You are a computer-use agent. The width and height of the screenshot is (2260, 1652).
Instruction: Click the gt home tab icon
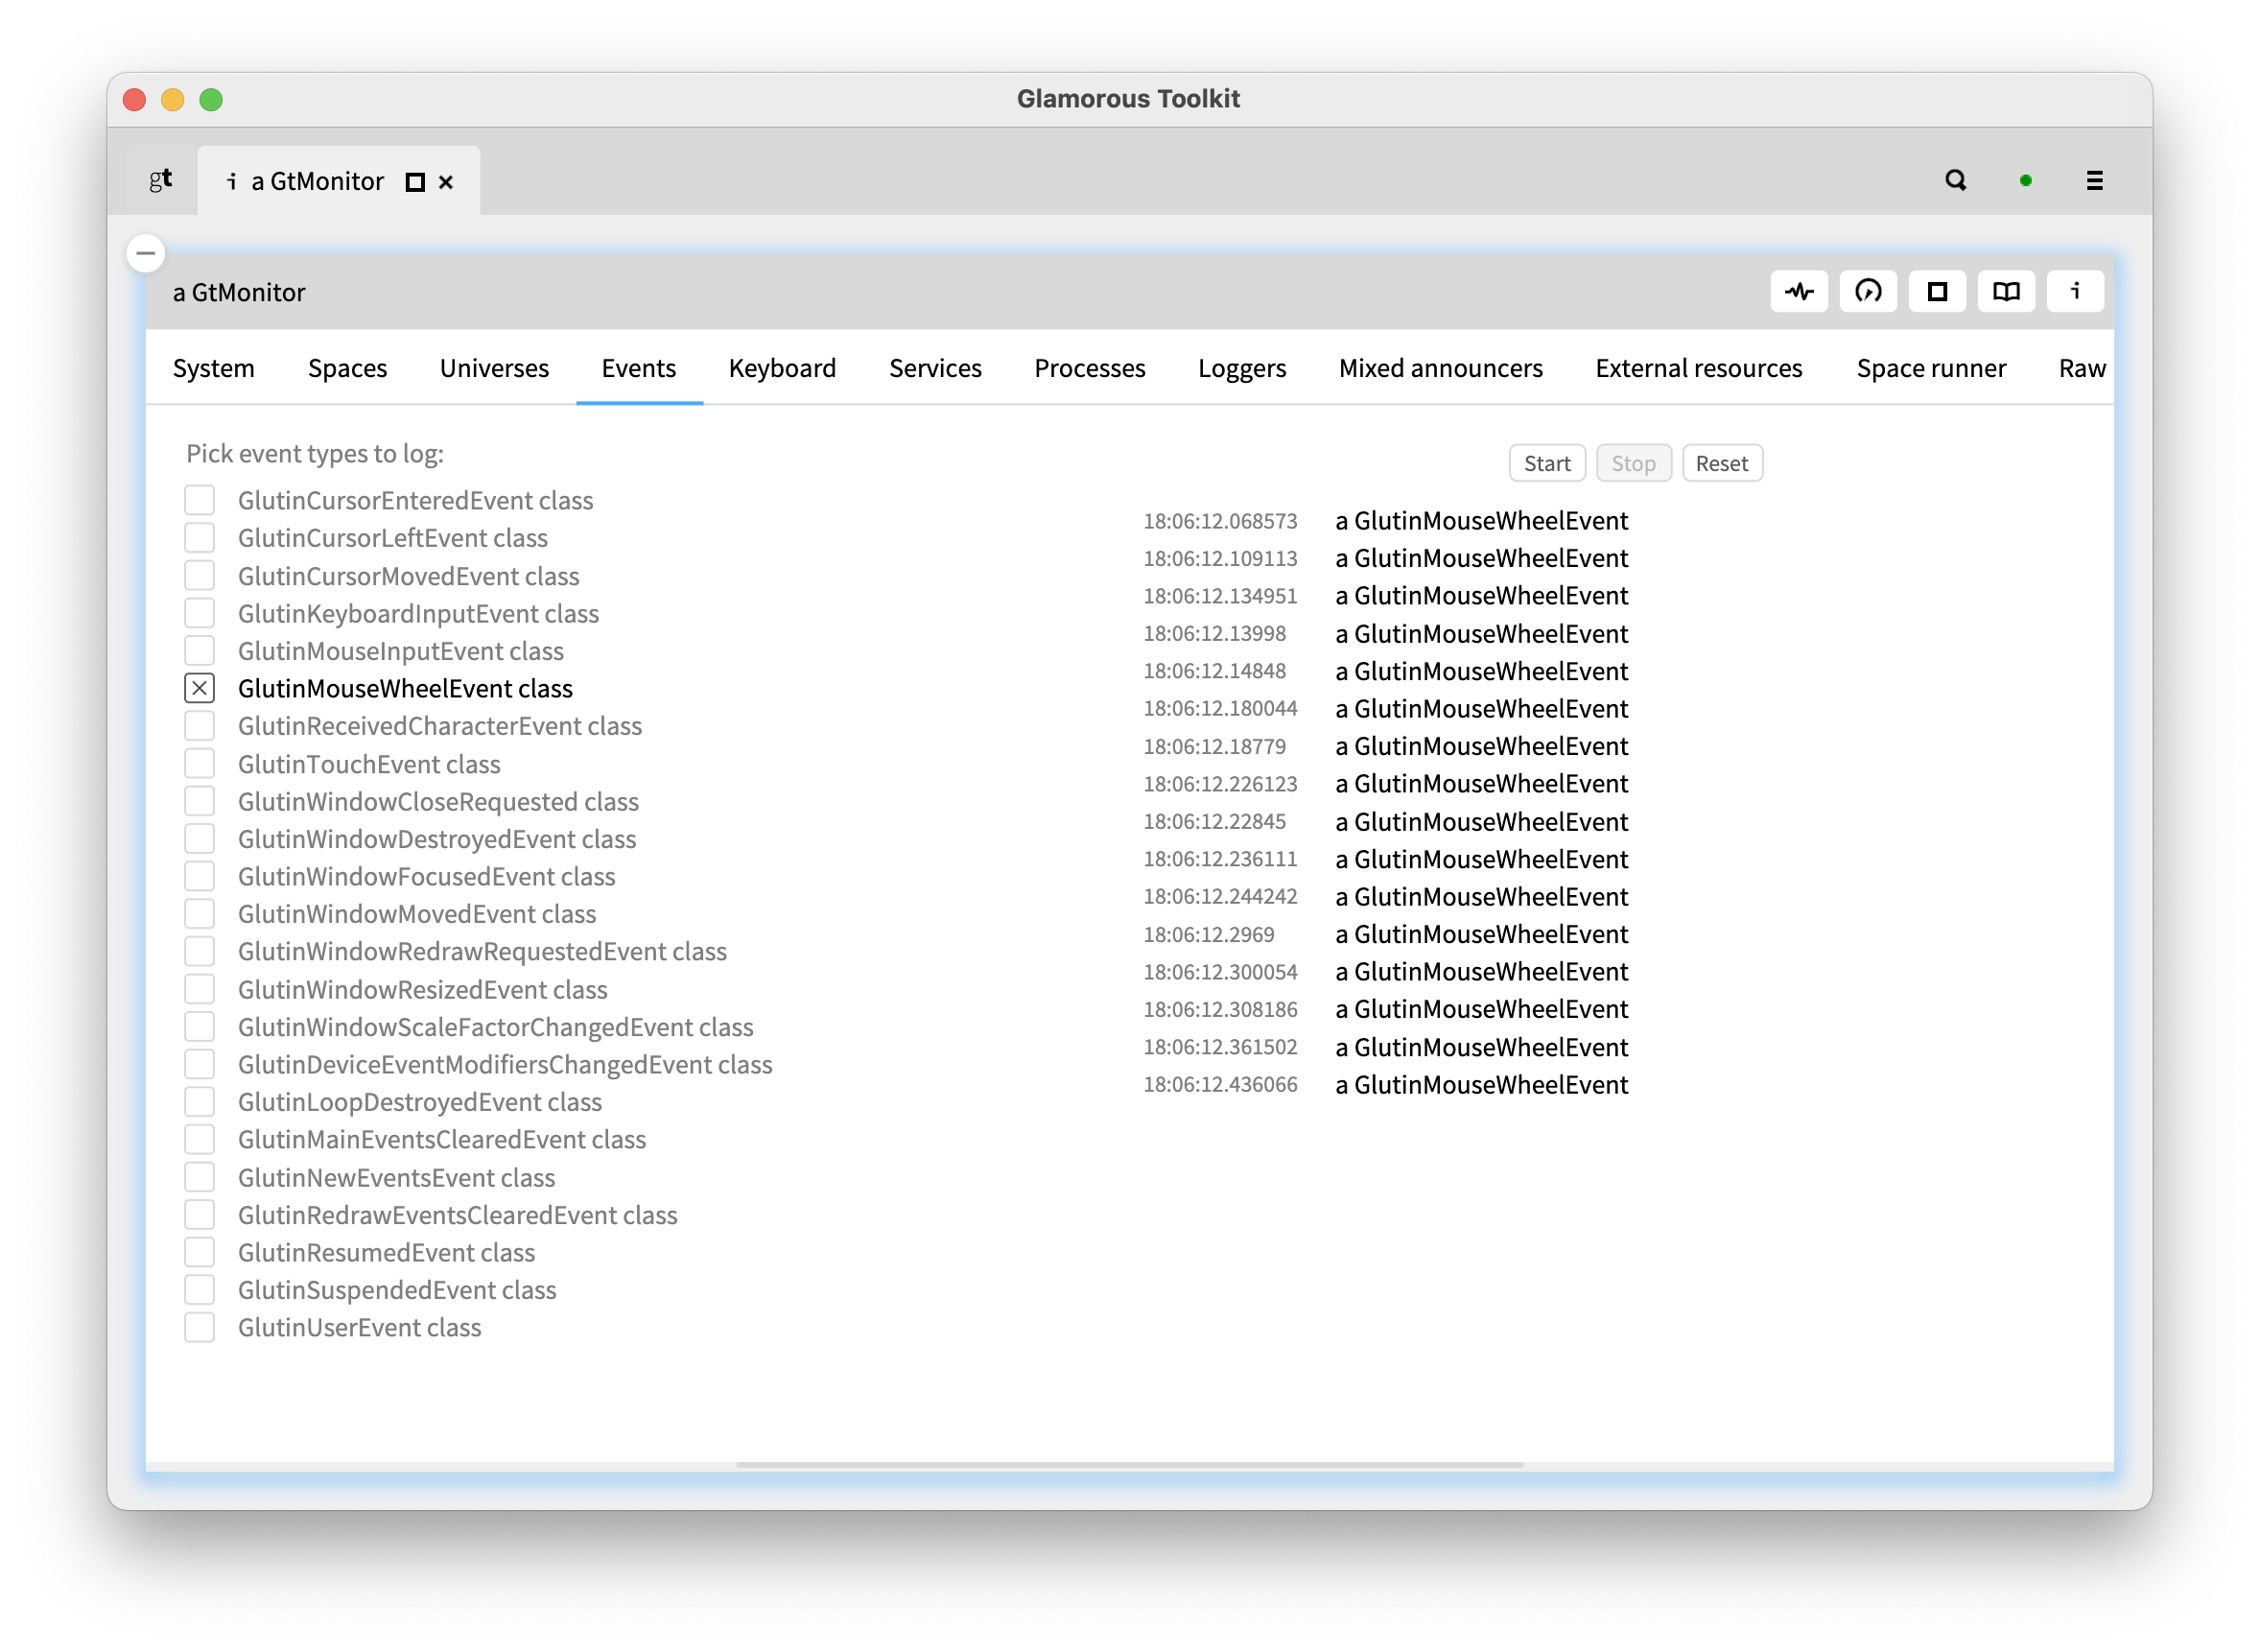coord(161,180)
